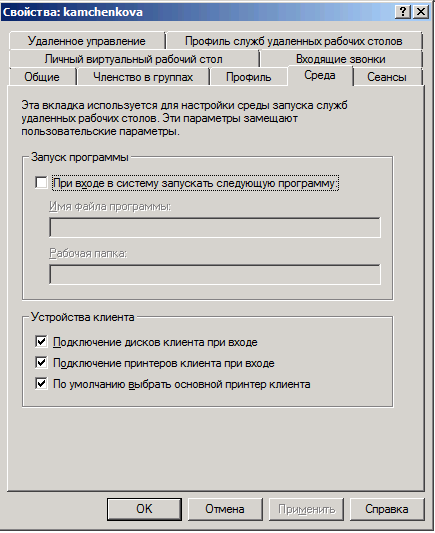Uncheck Подключение дисков клиента при входе

coord(41,342)
